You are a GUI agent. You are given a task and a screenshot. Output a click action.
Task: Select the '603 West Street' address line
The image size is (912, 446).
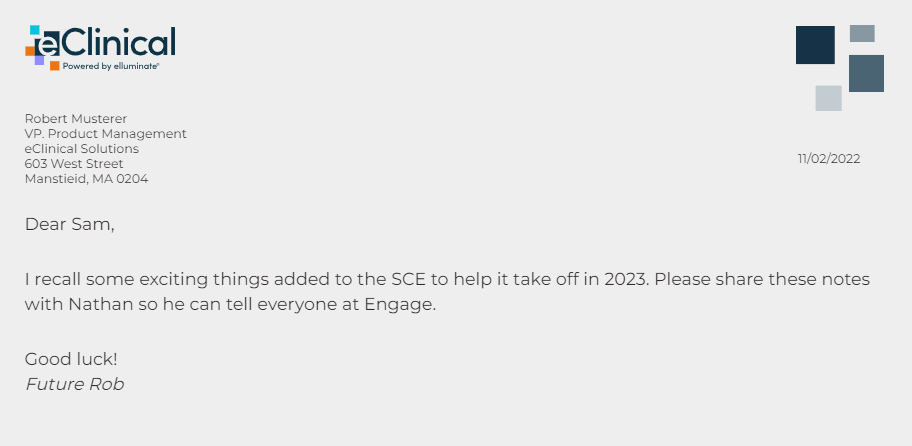point(74,164)
